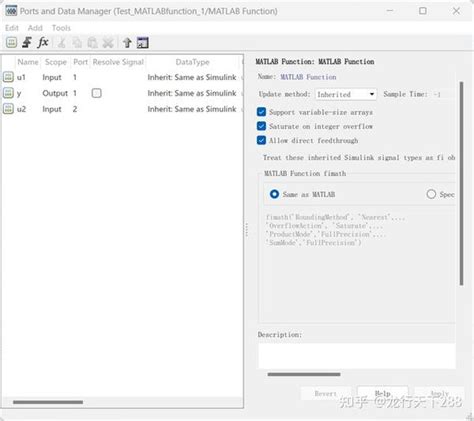Click the Input scope cell of u2
The height and width of the screenshot is (421, 474).
52,109
